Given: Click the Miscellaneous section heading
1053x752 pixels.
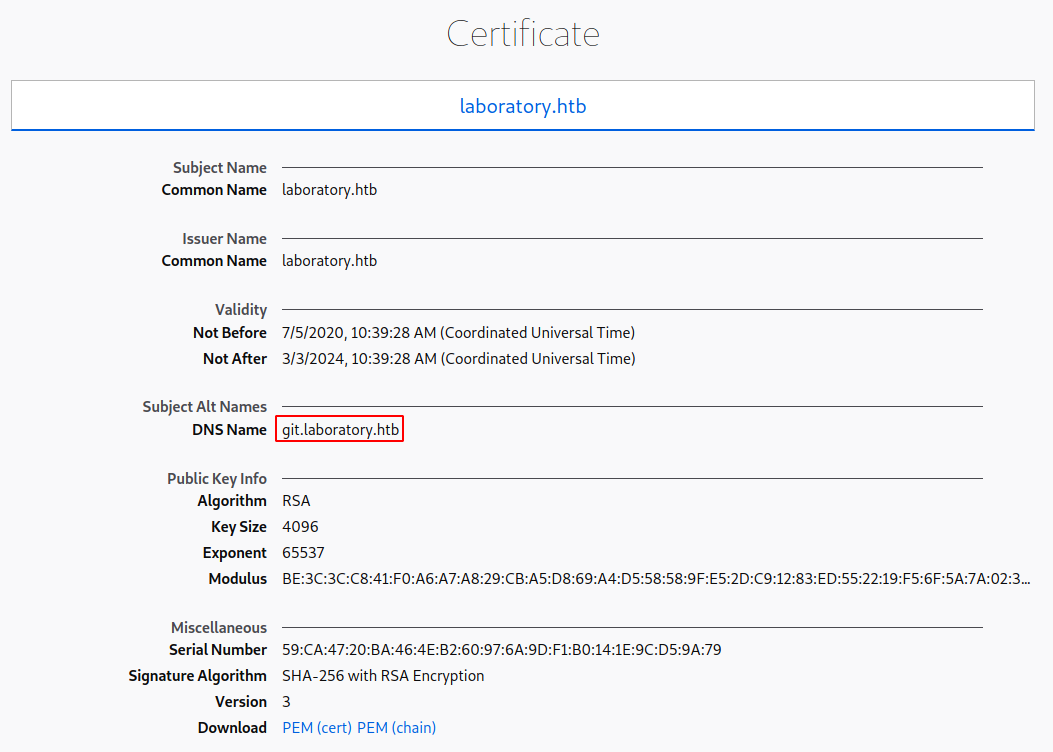Looking at the screenshot, I should point(219,628).
